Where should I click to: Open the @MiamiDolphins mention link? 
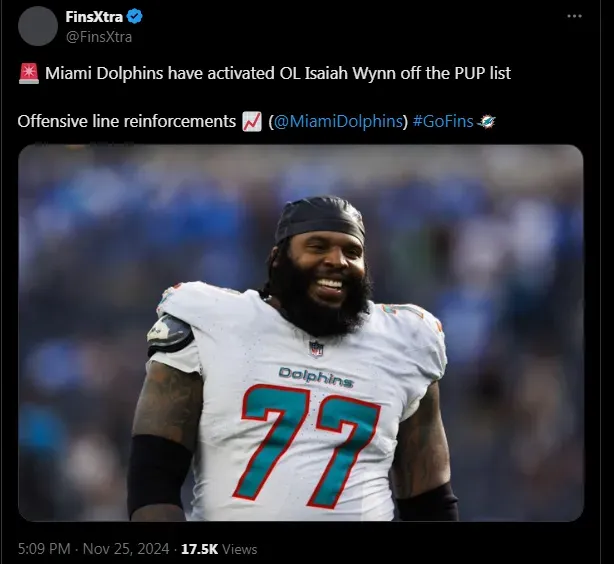click(338, 121)
